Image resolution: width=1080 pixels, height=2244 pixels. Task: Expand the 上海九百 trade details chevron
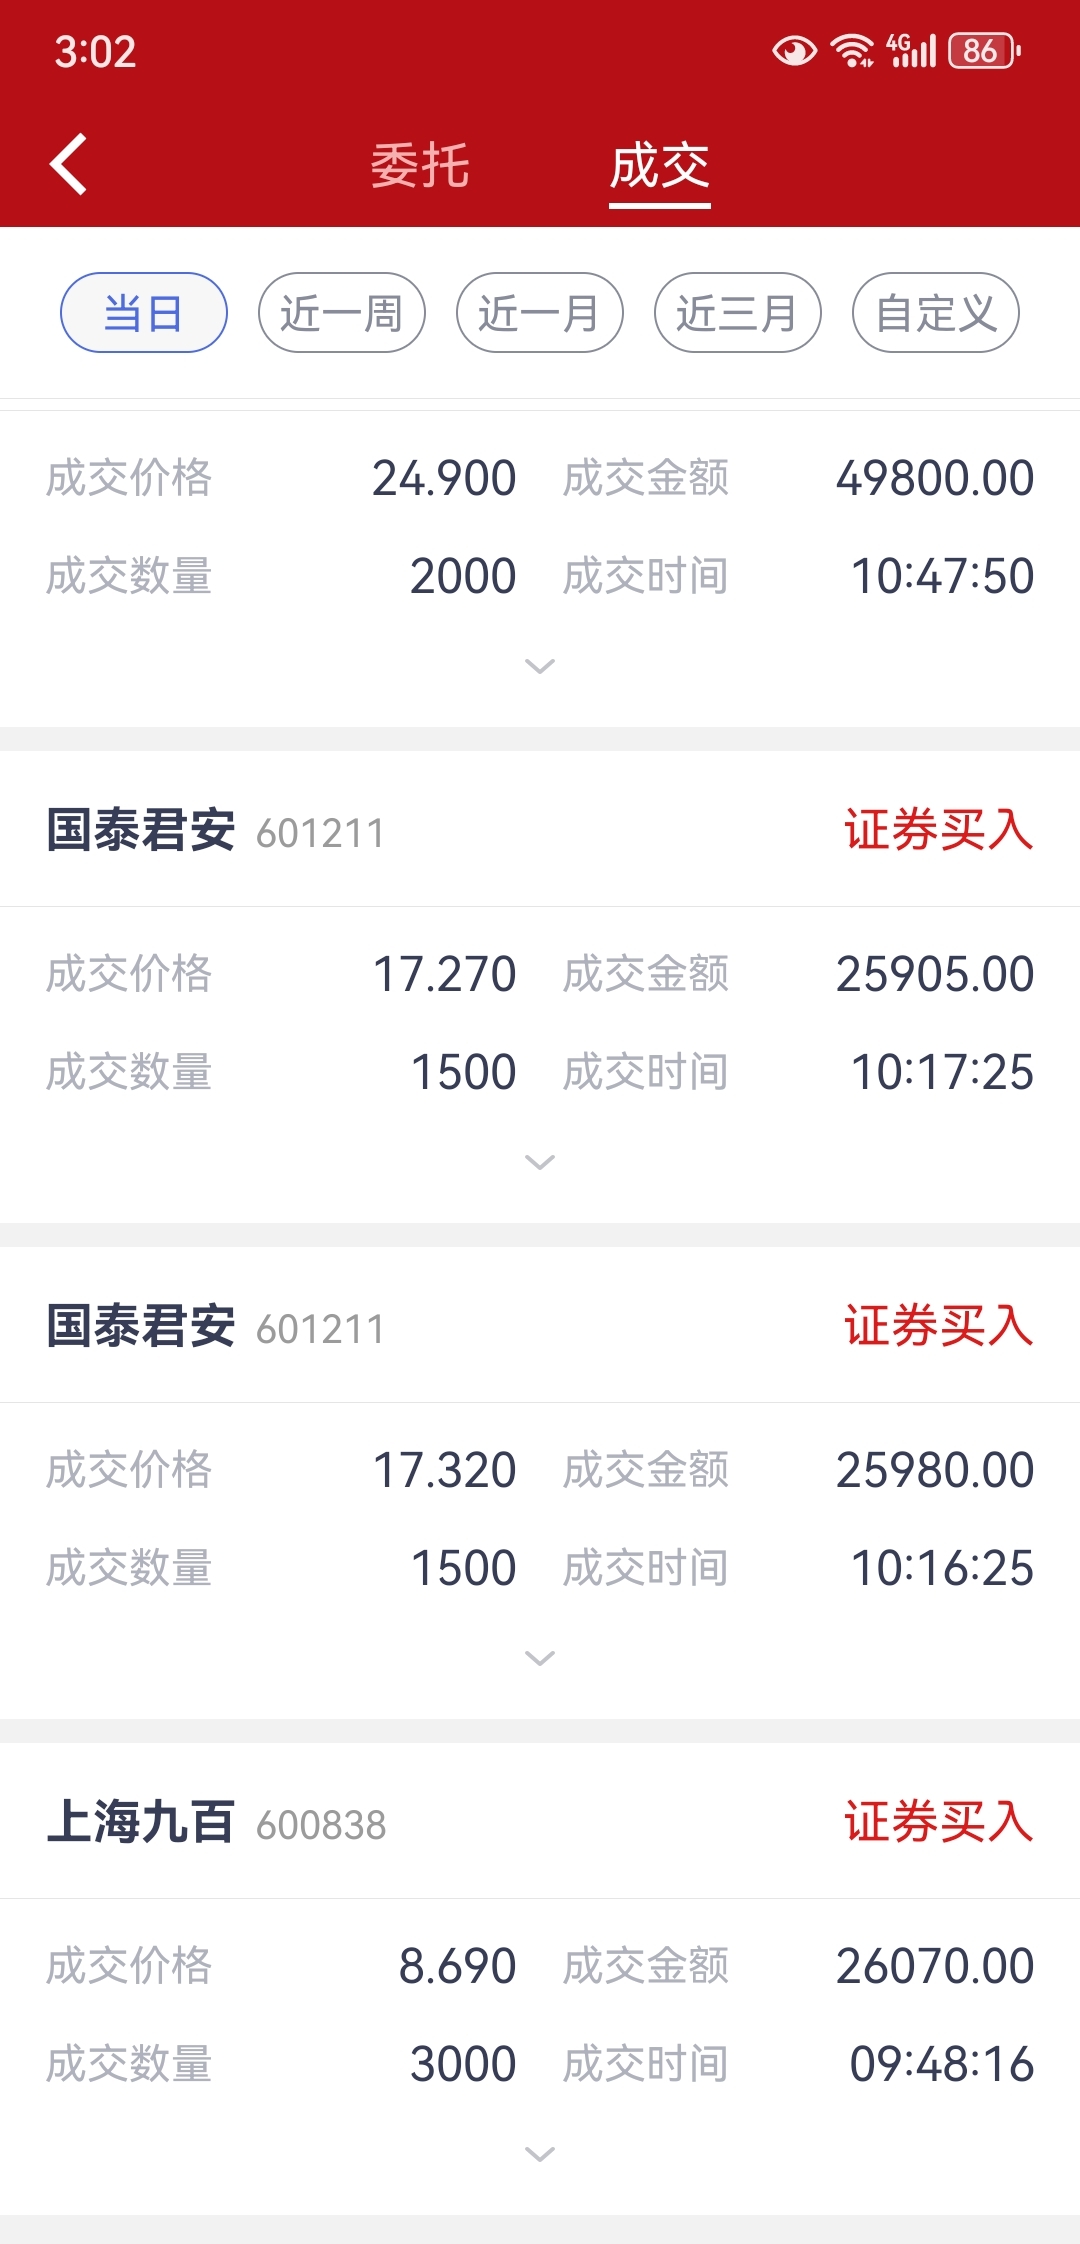tap(540, 2154)
